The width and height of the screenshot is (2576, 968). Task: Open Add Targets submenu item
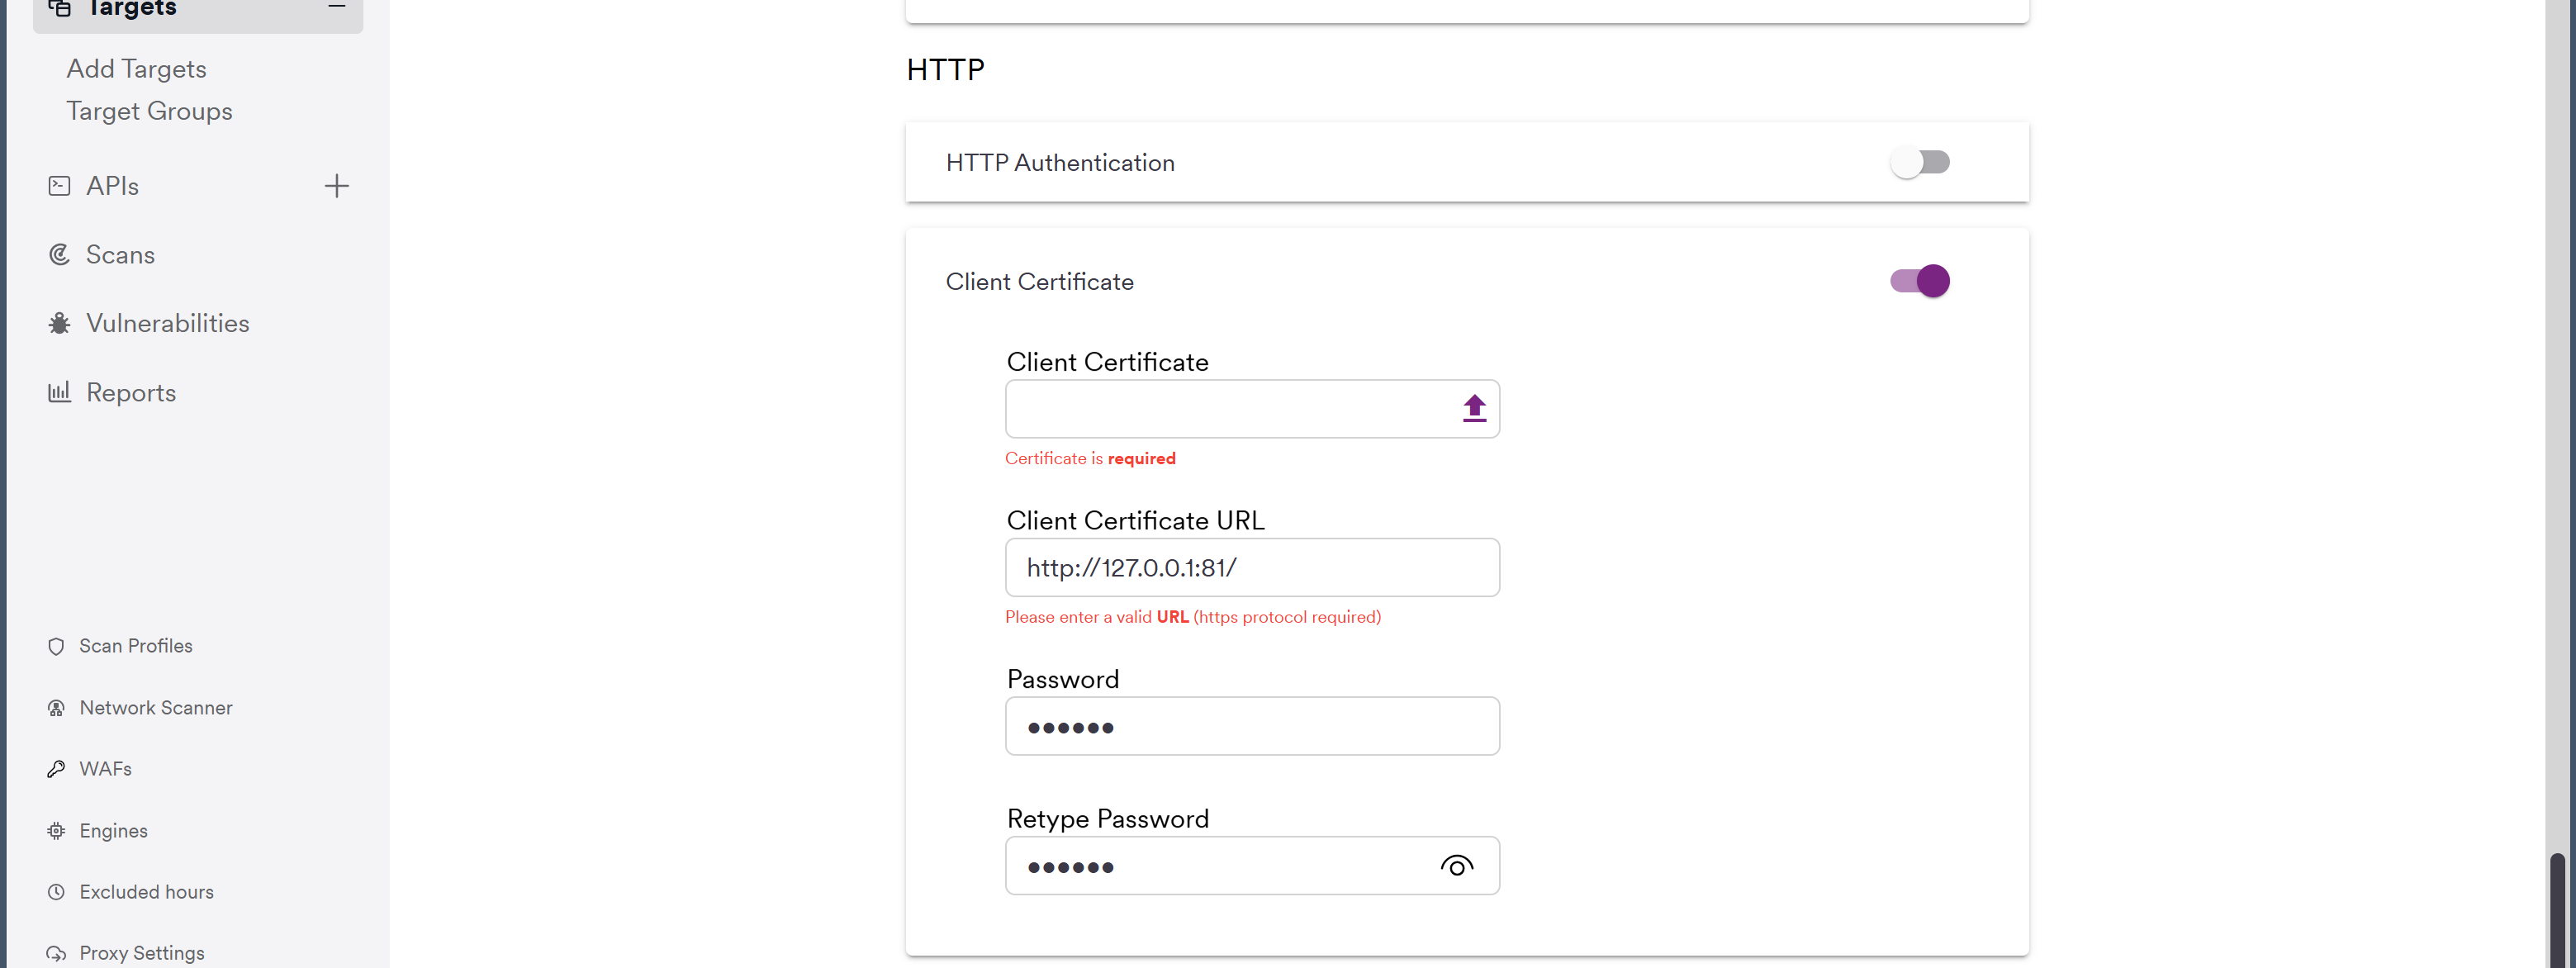[x=136, y=69]
